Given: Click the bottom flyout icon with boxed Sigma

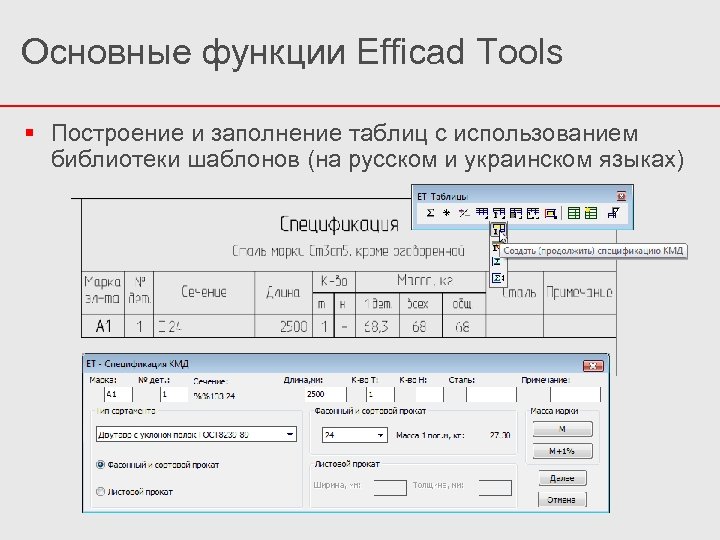Looking at the screenshot, I should 498,278.
